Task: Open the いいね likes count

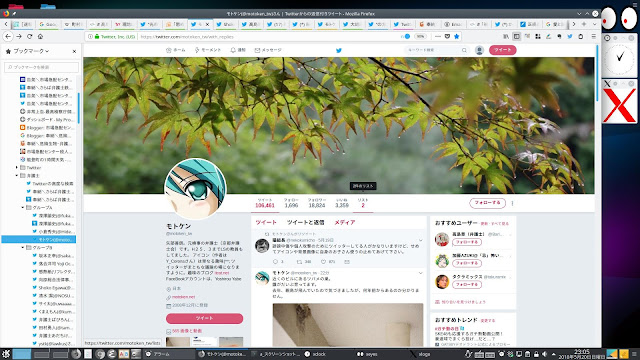Action: click(x=342, y=203)
